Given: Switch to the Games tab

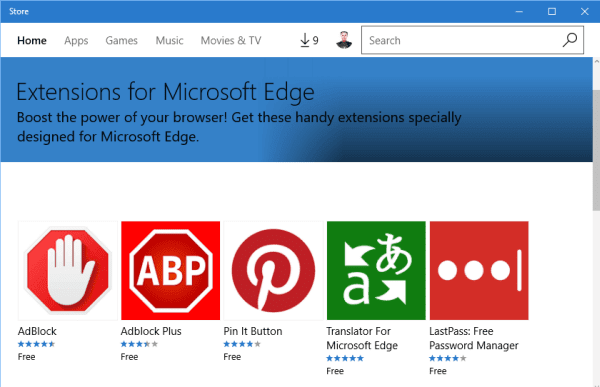Looking at the screenshot, I should 121,40.
